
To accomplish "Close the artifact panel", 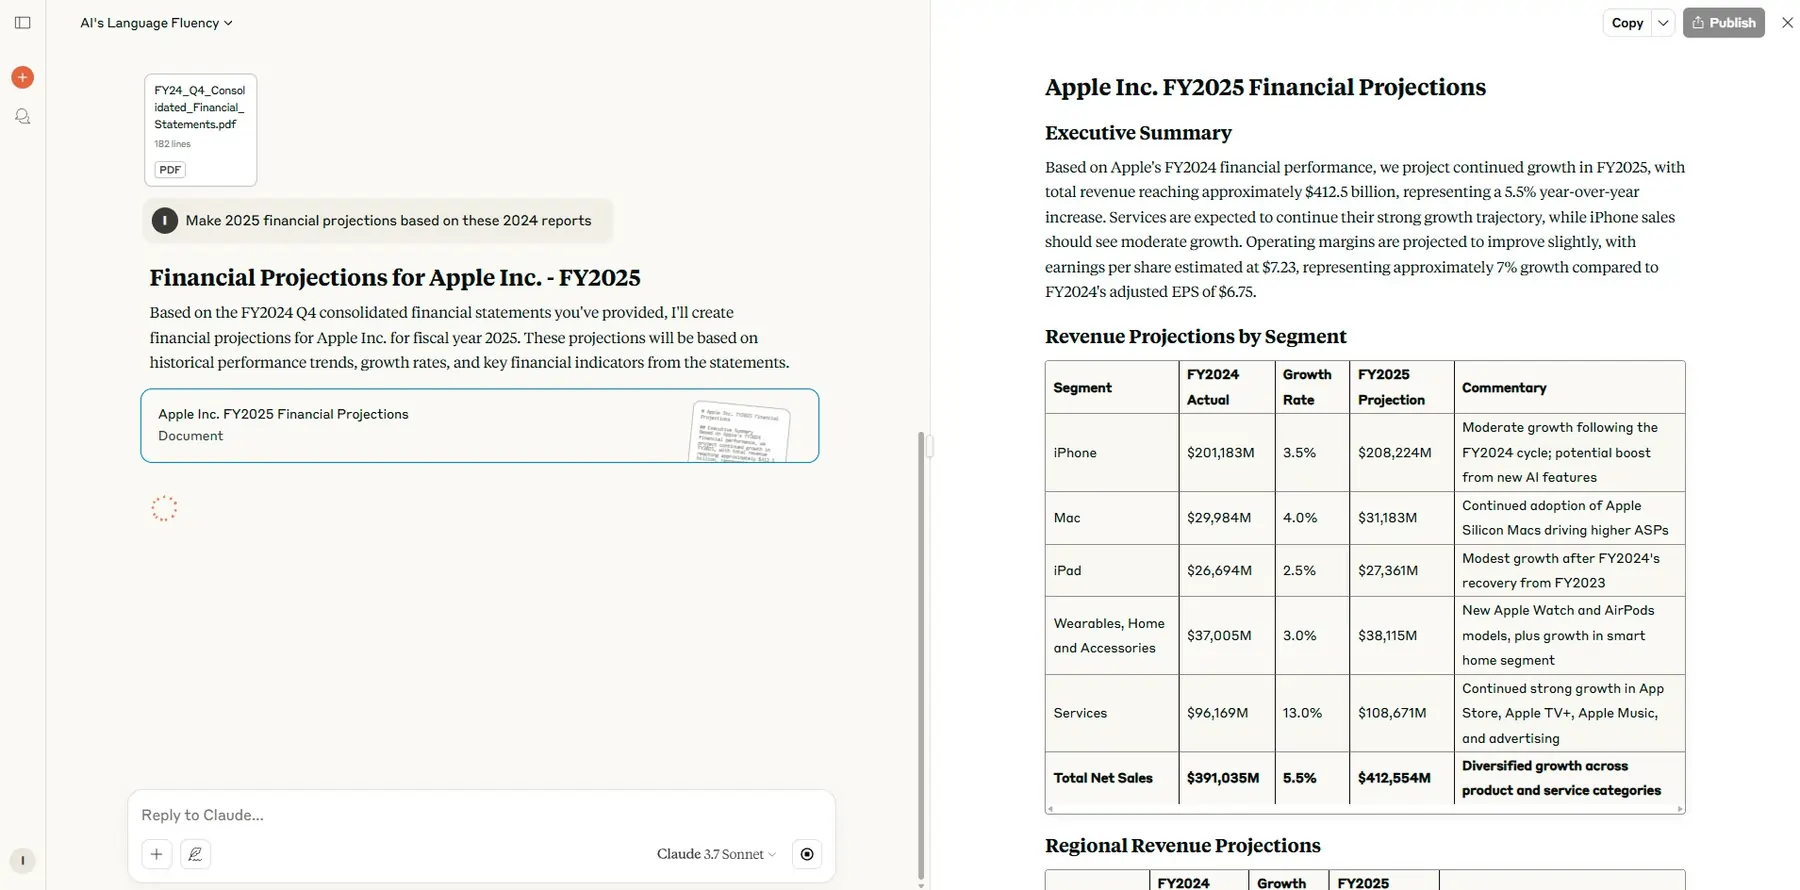I will [x=1787, y=22].
